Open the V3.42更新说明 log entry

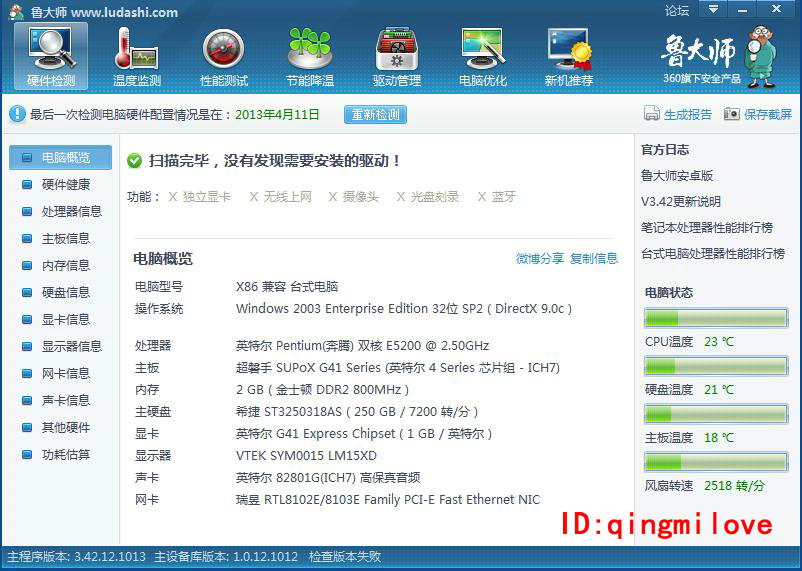coord(681,202)
